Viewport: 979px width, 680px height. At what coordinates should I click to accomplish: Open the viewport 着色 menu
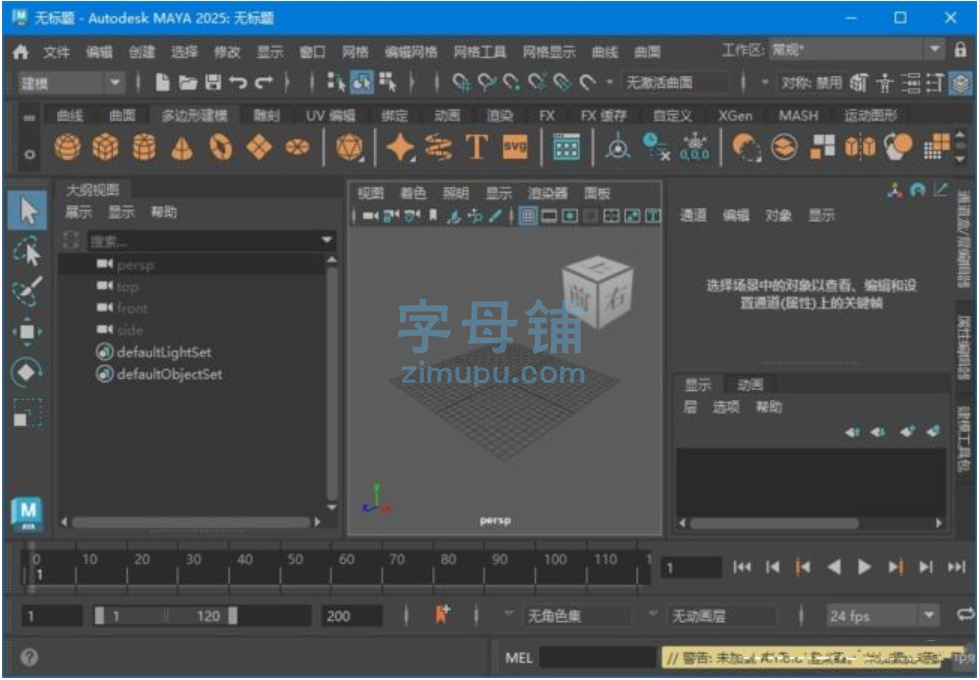(412, 194)
